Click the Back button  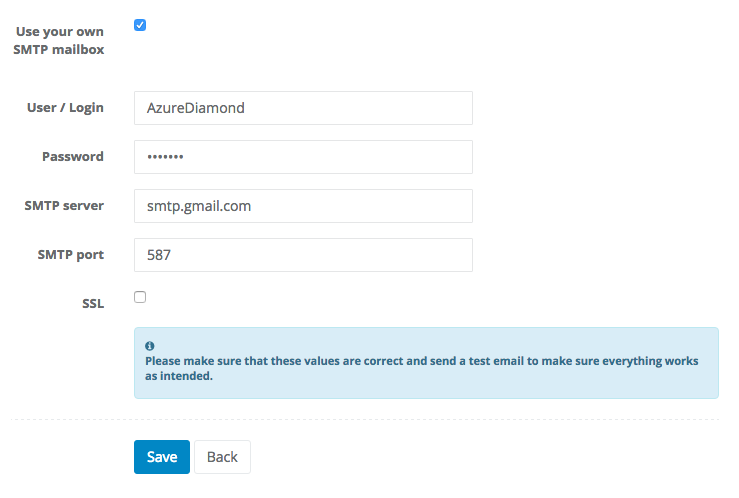pos(222,457)
